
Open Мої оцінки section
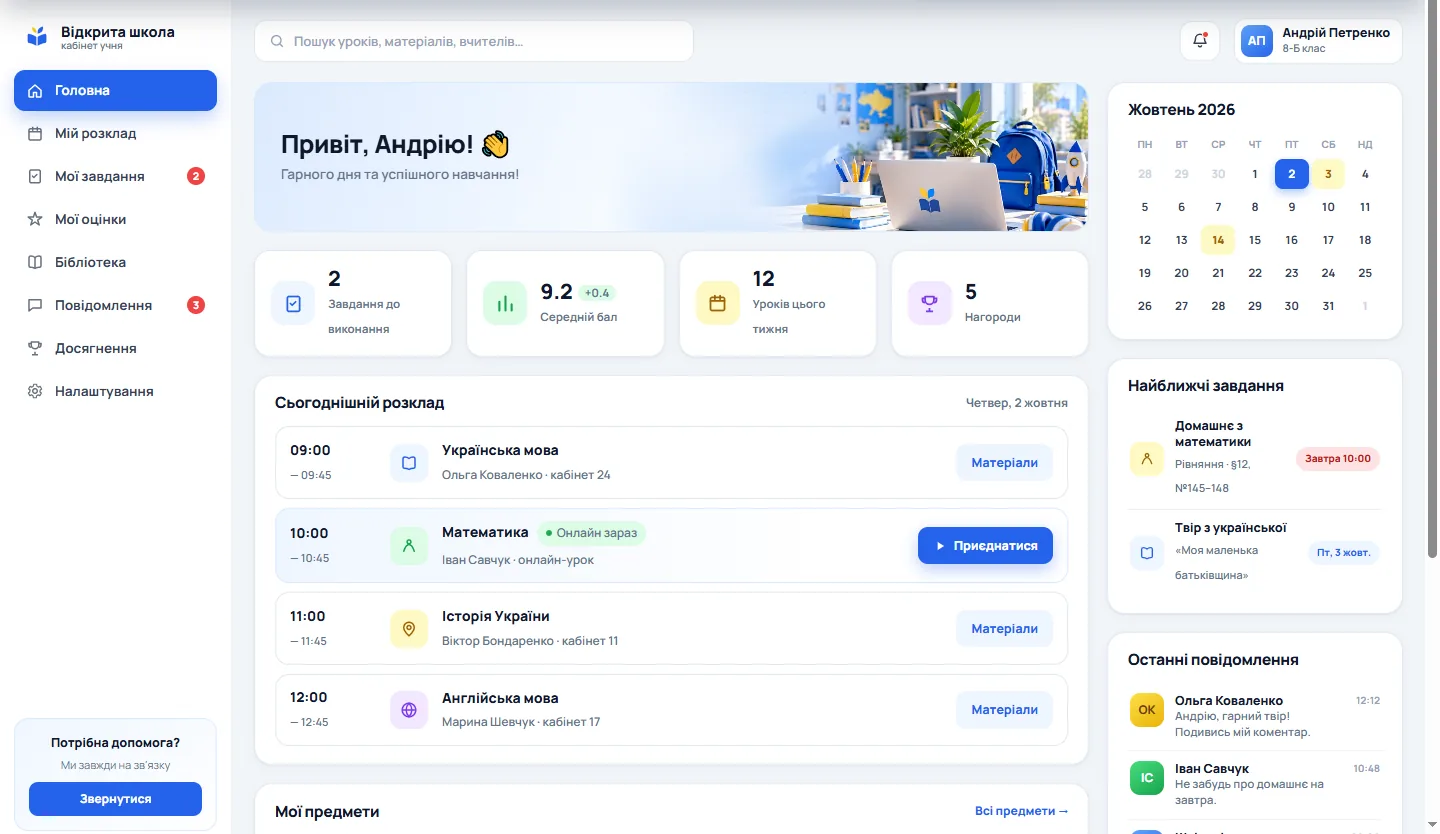(x=115, y=219)
